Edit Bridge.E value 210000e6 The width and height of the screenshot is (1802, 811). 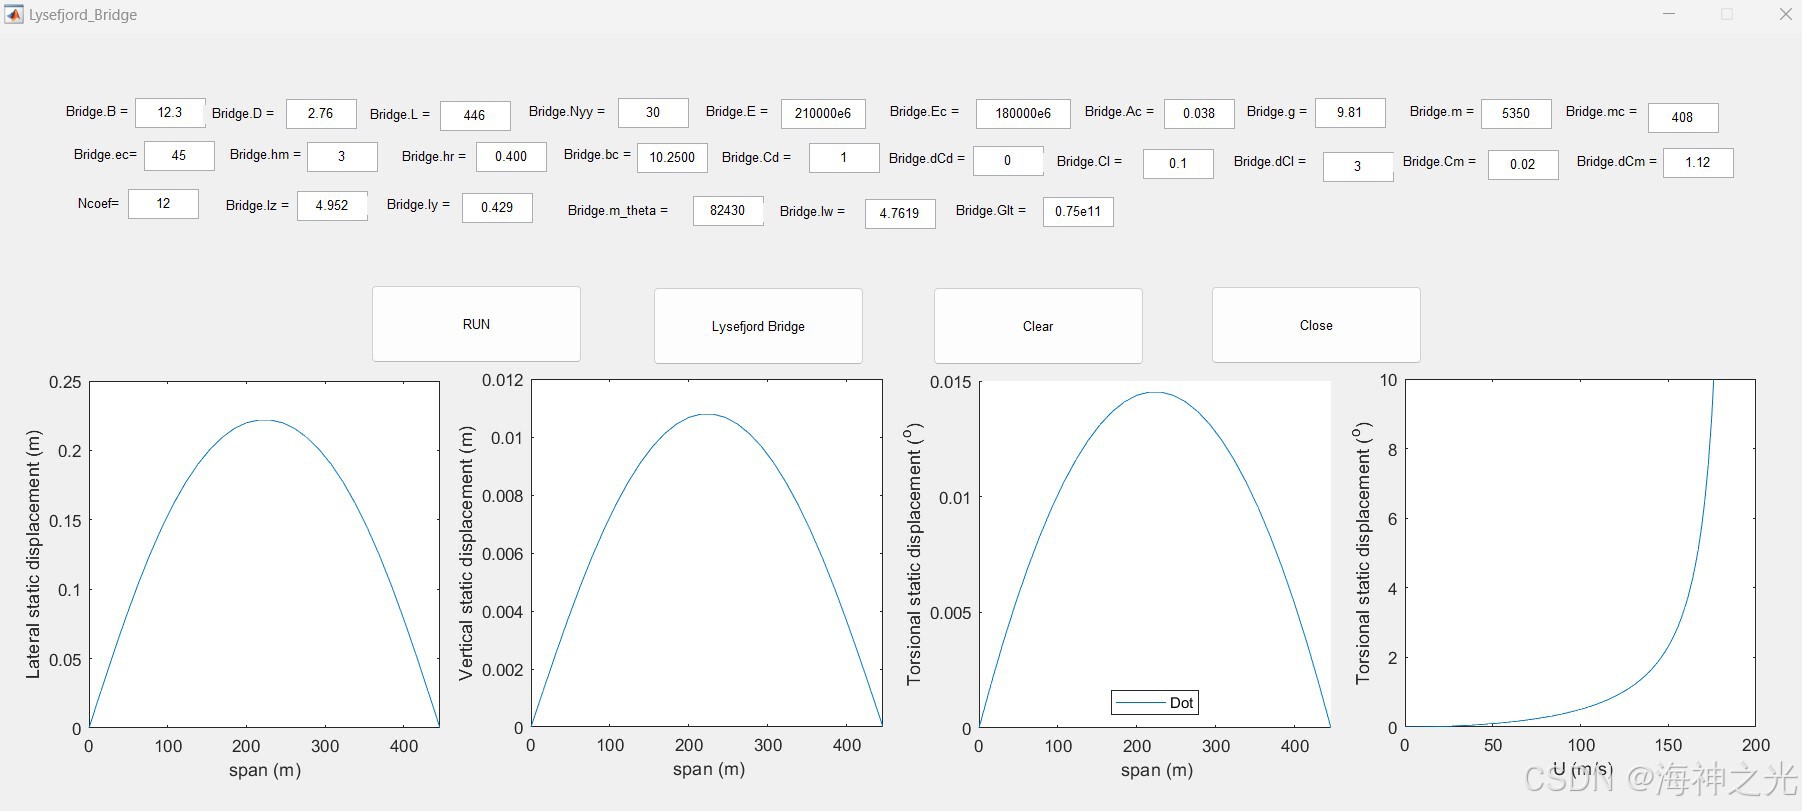point(823,113)
